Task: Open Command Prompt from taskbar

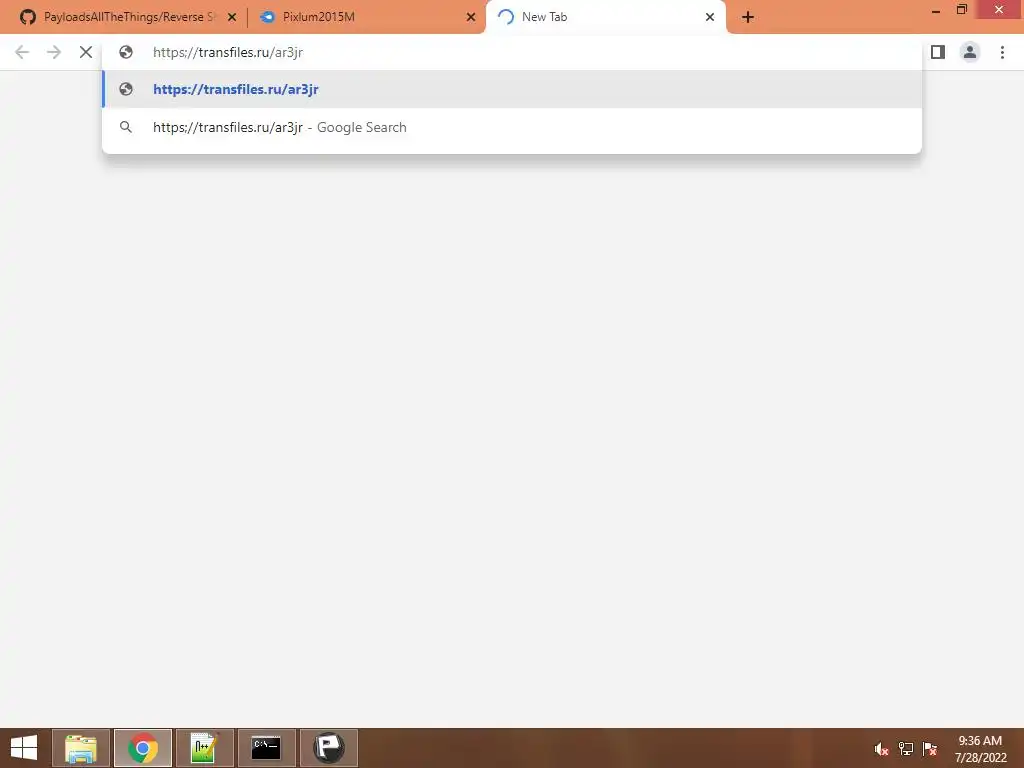Action: point(266,748)
